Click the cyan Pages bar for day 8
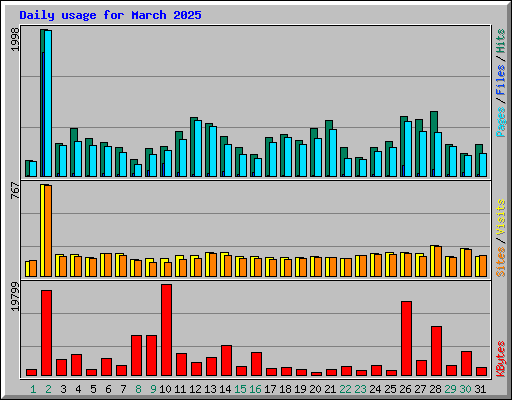 [138, 170]
